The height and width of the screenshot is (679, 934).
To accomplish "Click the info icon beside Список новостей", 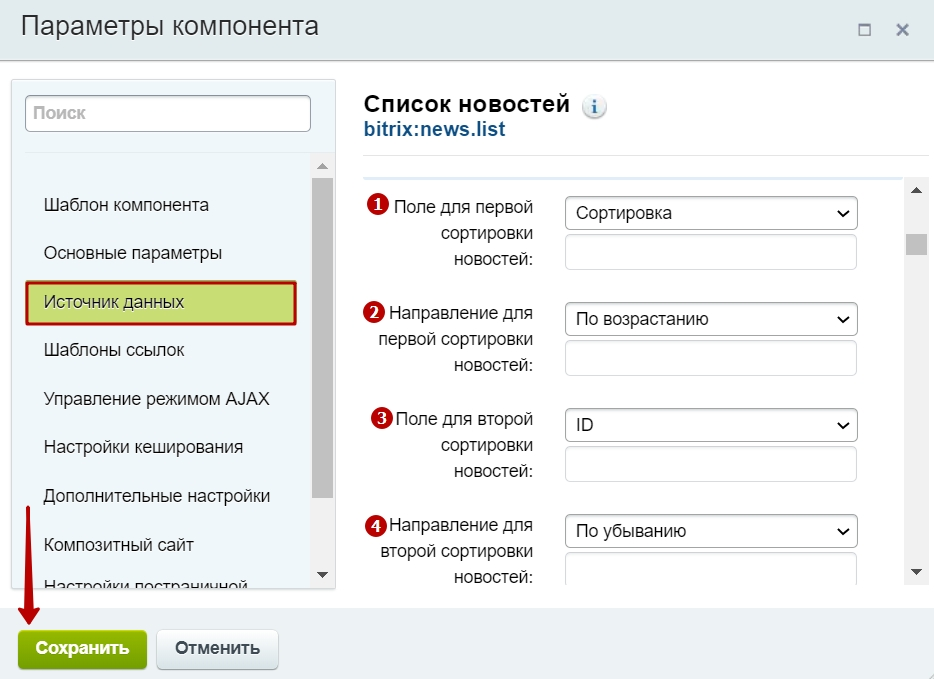I will click(x=595, y=107).
